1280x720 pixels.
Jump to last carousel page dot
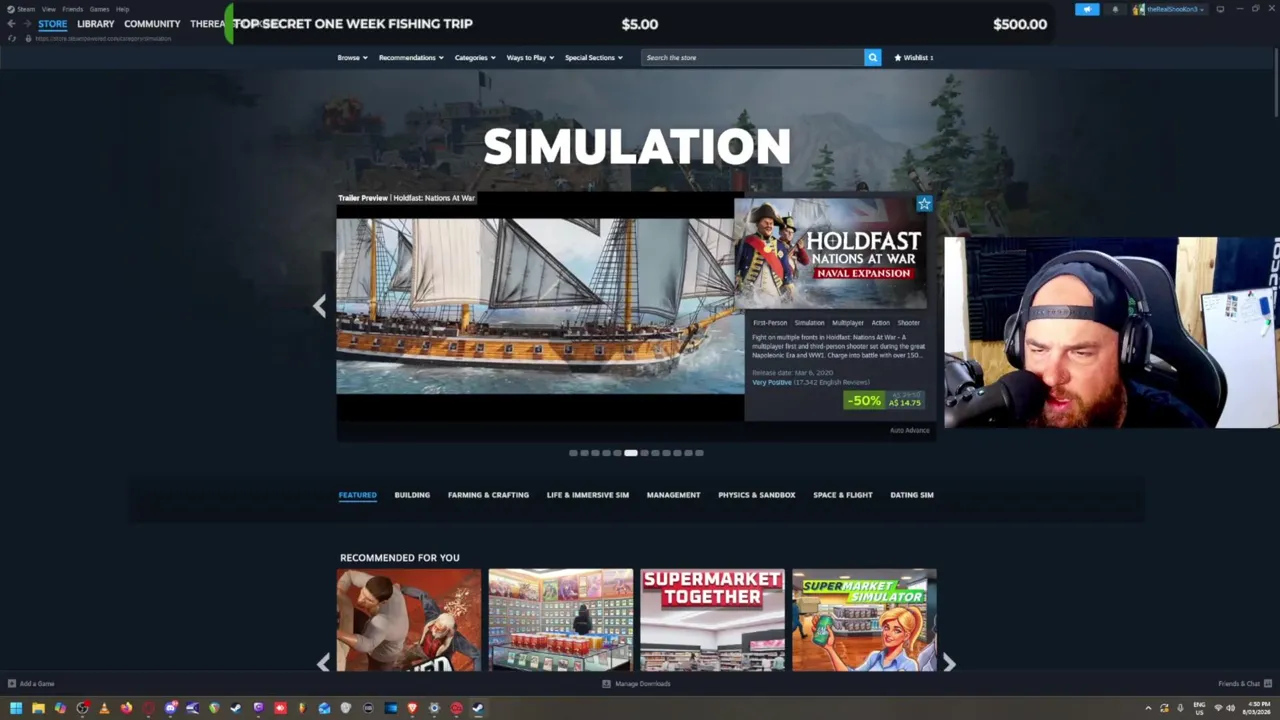(699, 453)
